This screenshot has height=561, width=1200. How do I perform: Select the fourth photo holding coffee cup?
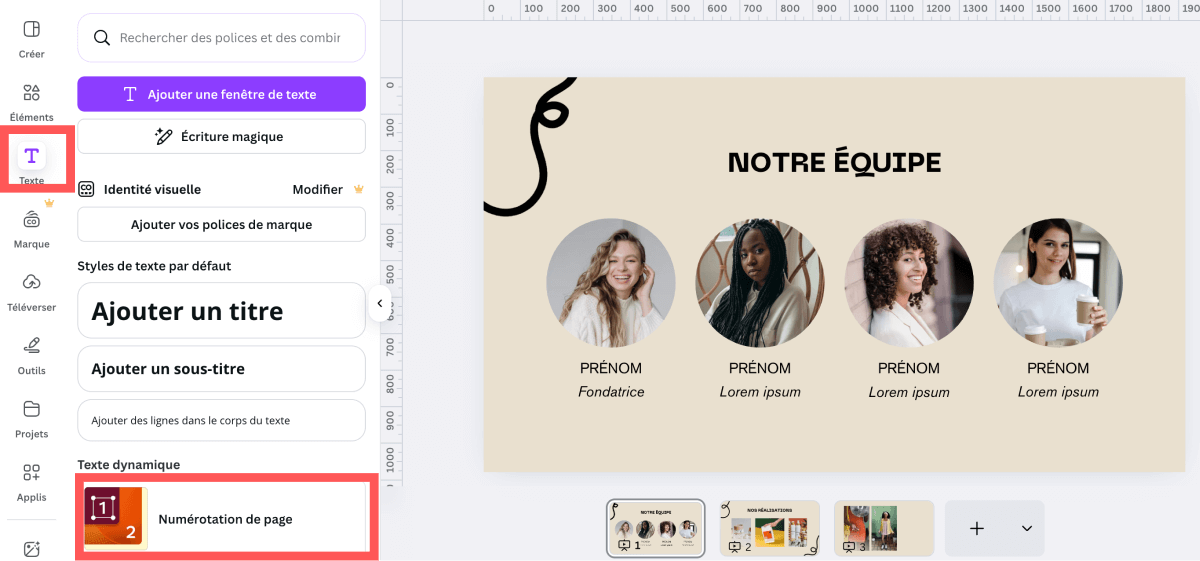point(1058,283)
